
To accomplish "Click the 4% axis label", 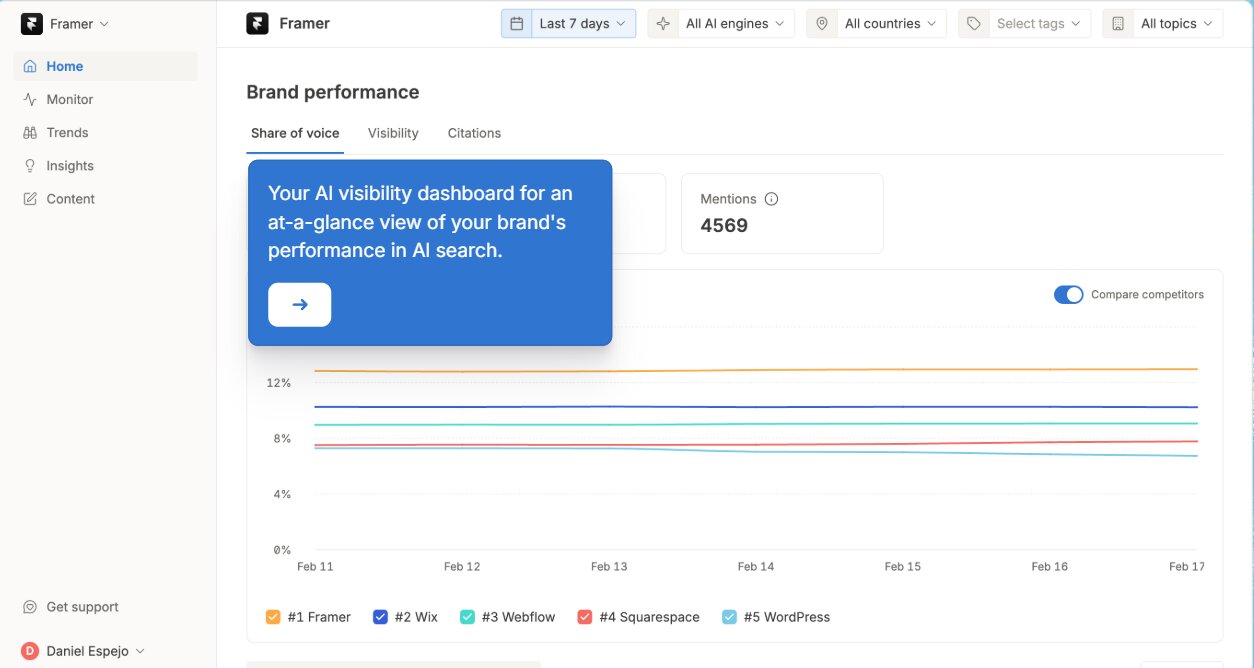I will pyautogui.click(x=282, y=494).
